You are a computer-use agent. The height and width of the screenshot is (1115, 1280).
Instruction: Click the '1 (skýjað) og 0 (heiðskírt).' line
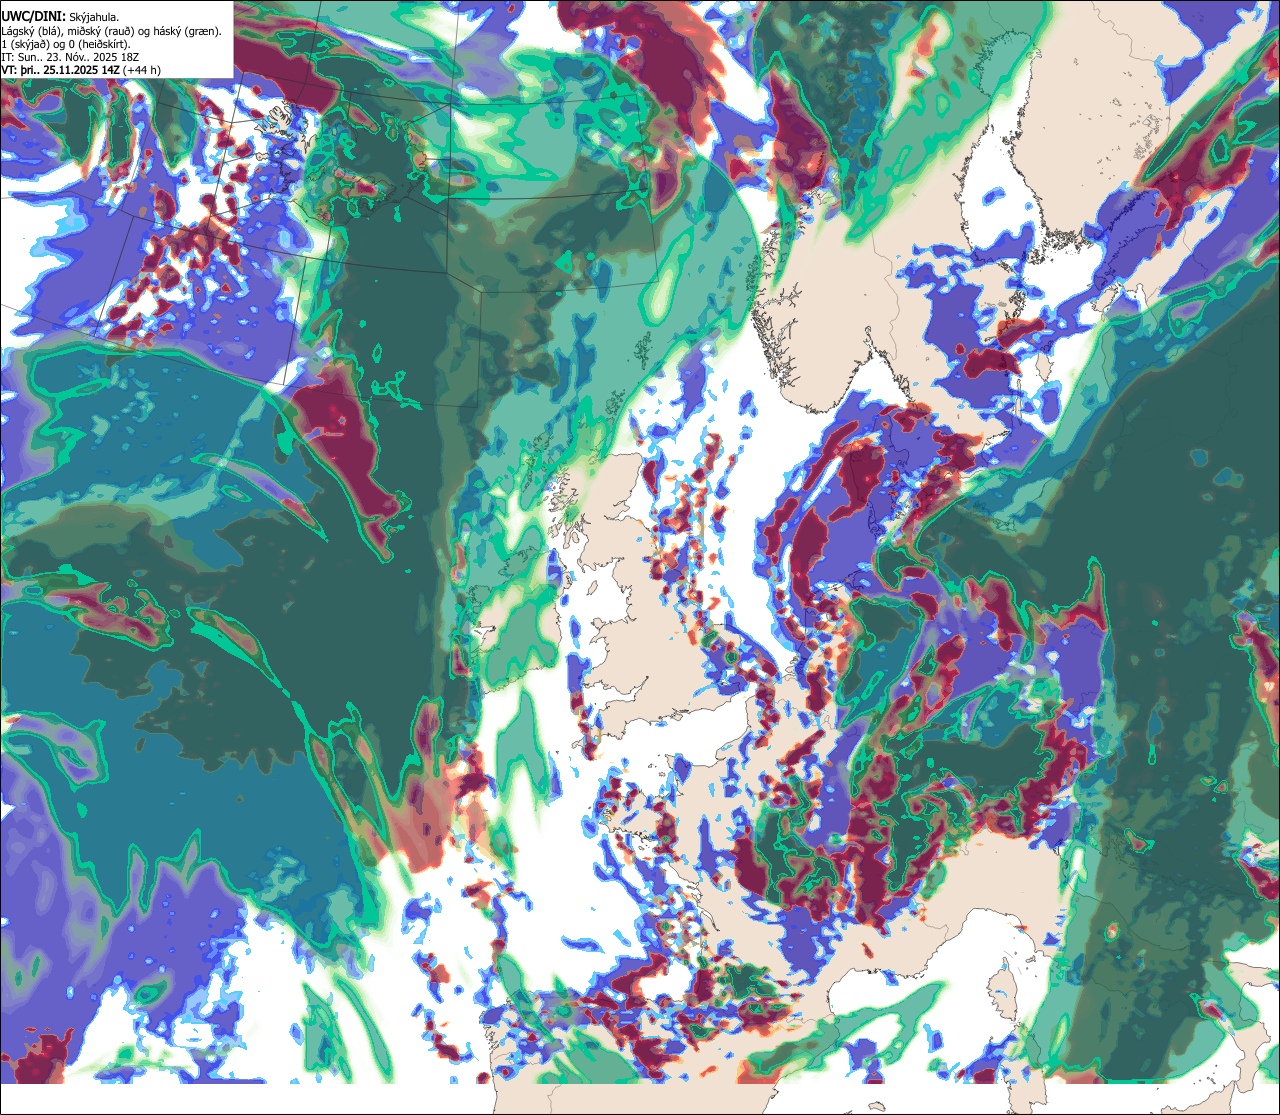click(65, 44)
